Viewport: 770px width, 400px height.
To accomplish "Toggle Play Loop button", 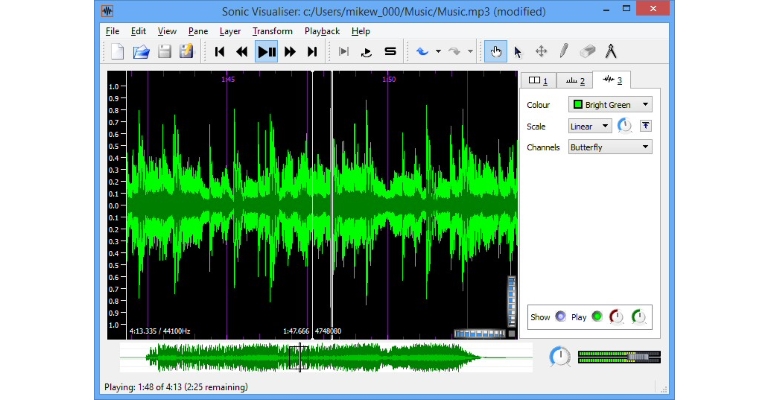I will click(x=366, y=52).
